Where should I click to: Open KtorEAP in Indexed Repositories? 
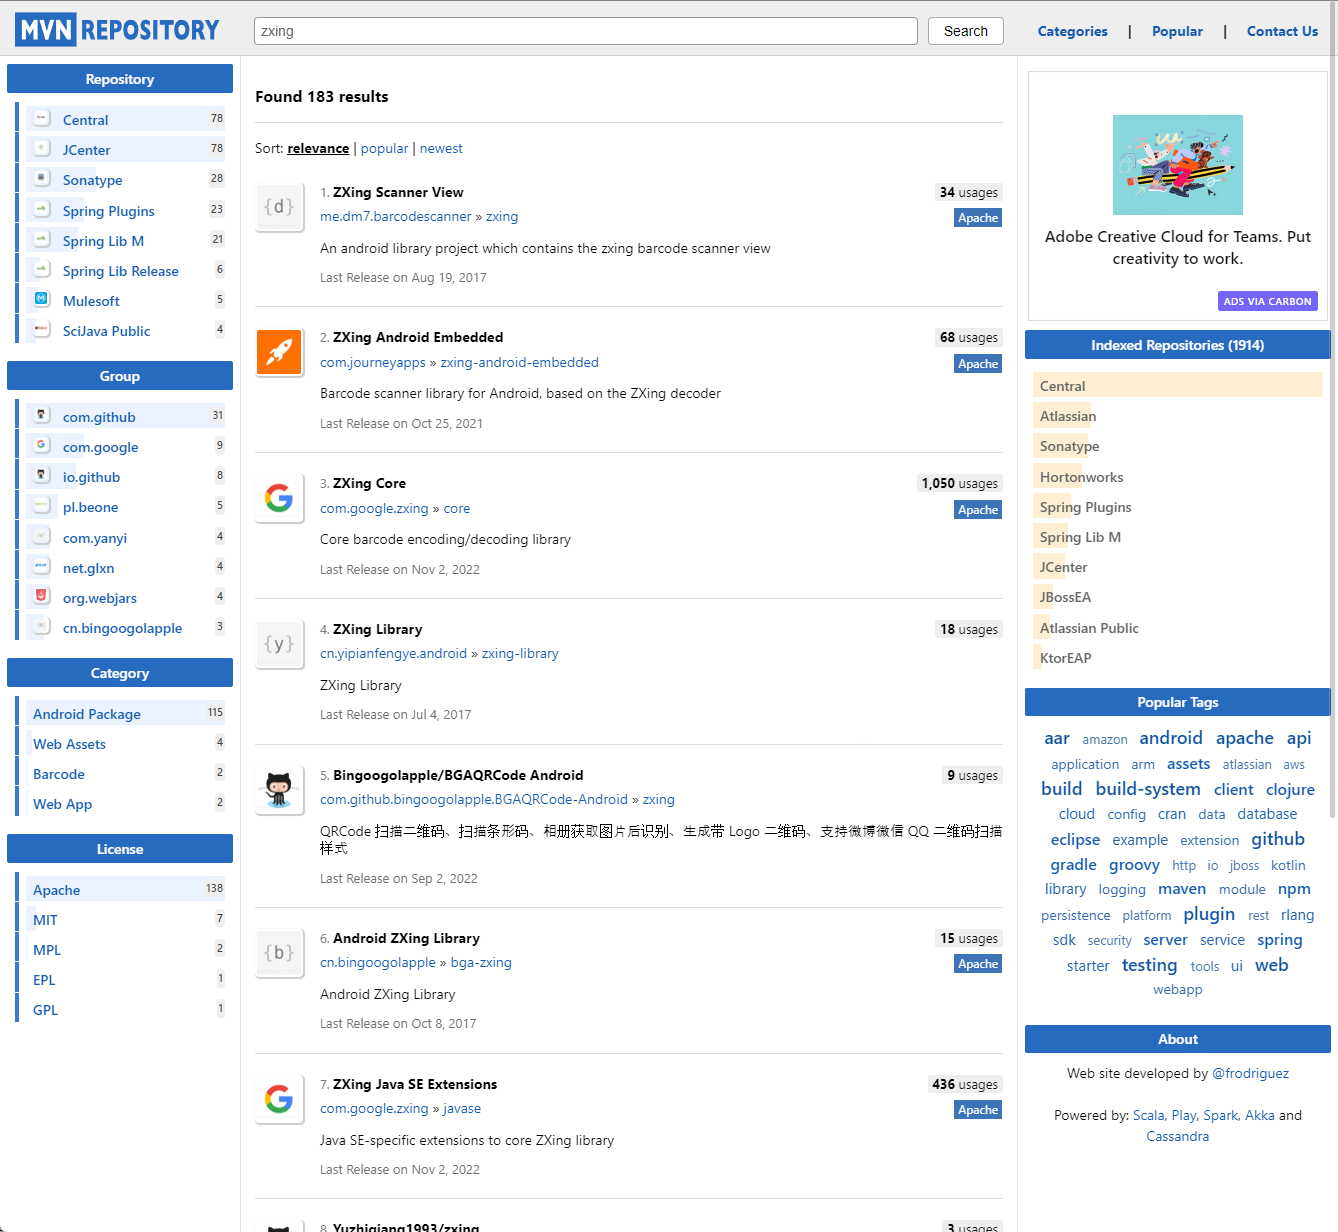[x=1065, y=658]
